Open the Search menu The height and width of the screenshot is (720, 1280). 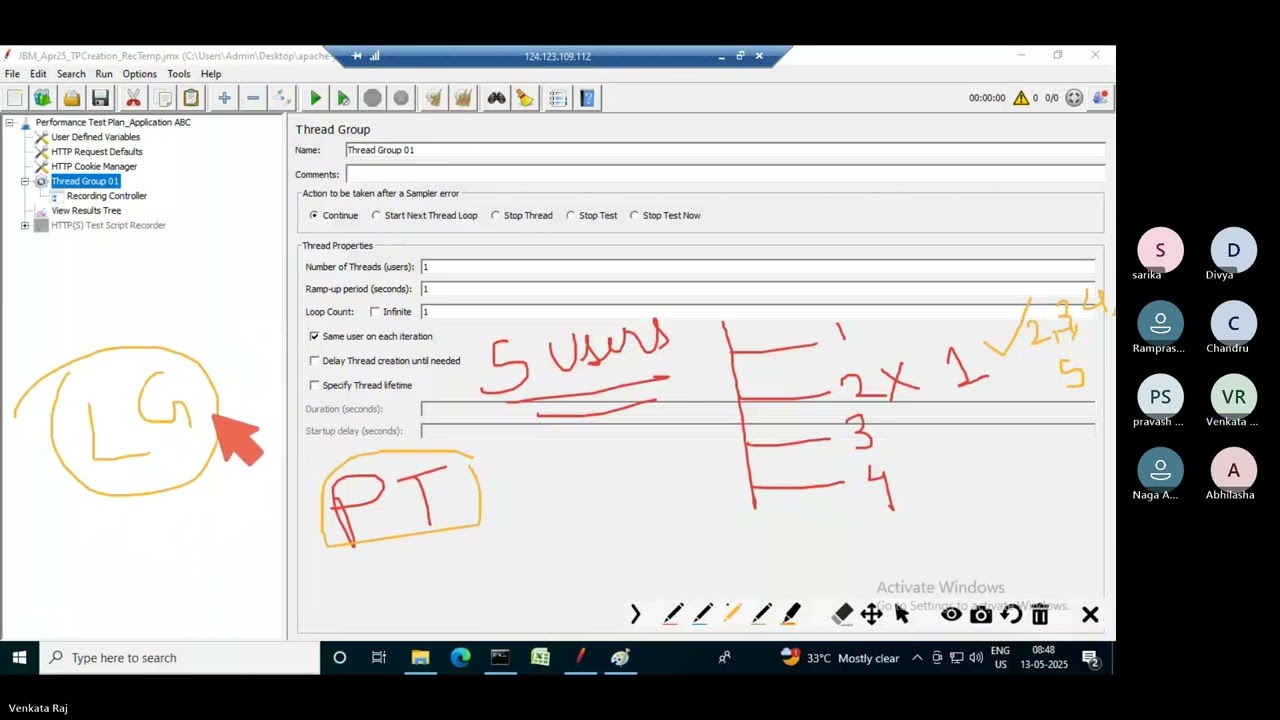click(x=71, y=74)
